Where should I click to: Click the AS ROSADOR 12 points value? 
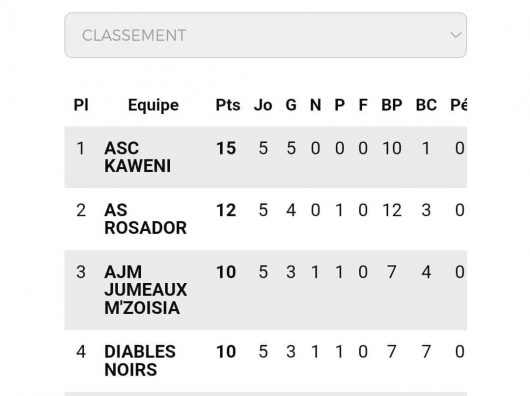click(x=226, y=210)
